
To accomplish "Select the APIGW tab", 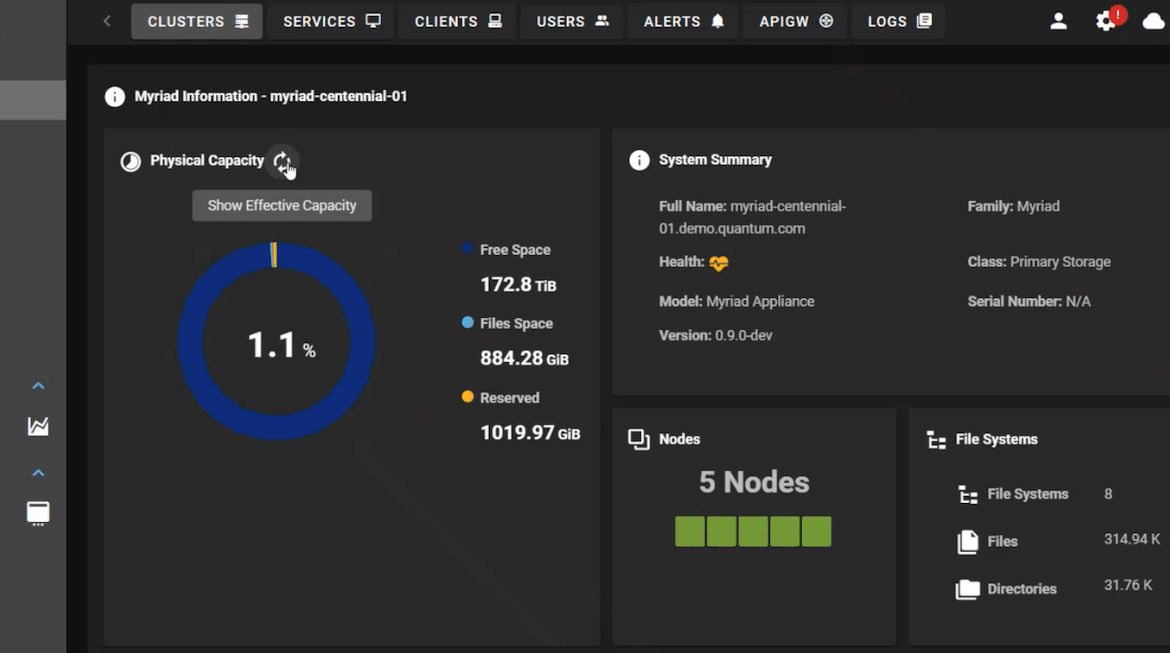I will (x=795, y=22).
